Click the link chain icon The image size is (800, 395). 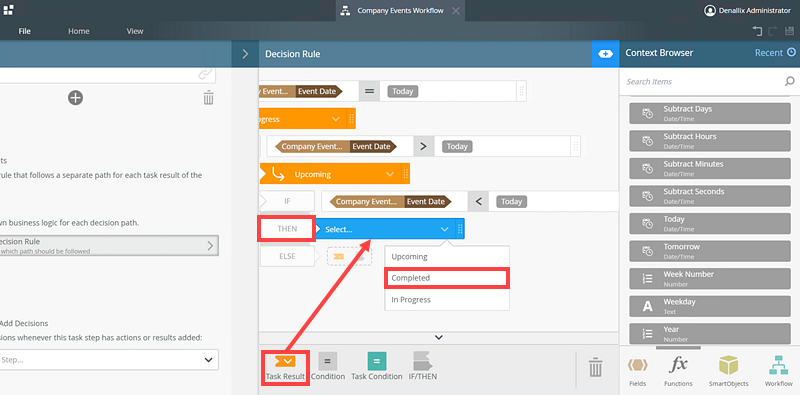pos(205,75)
